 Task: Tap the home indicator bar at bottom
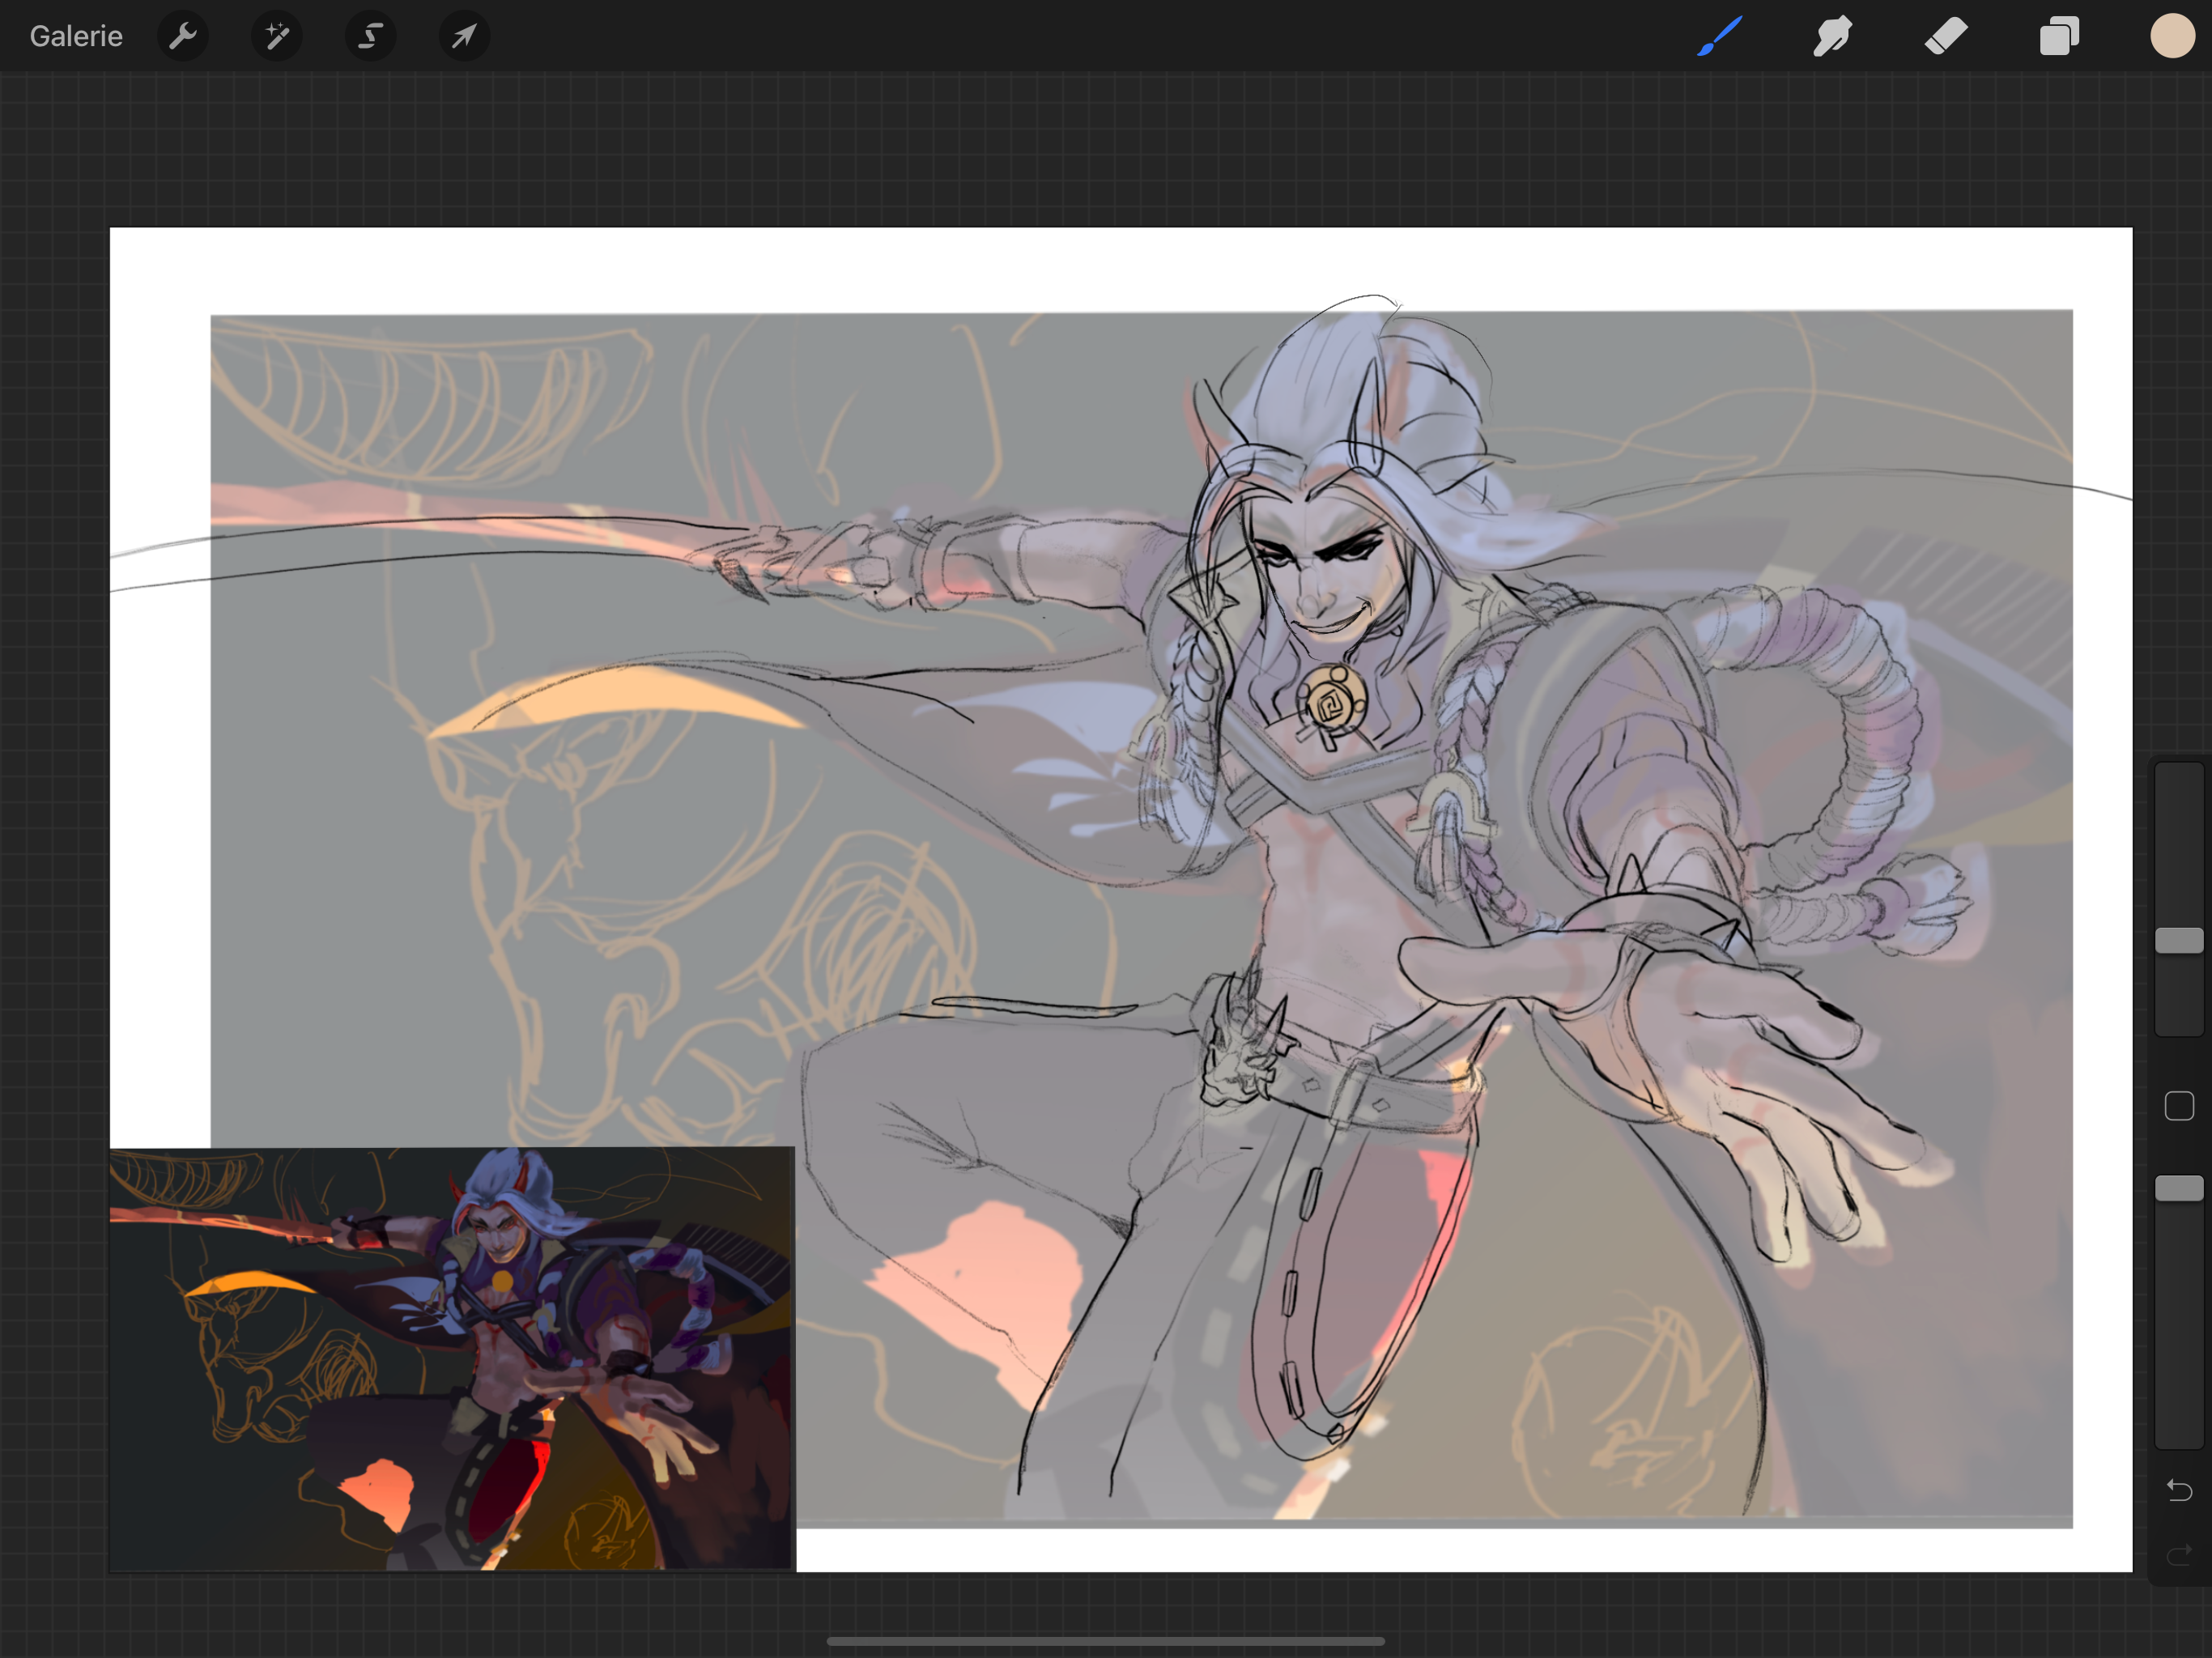tap(1105, 1641)
